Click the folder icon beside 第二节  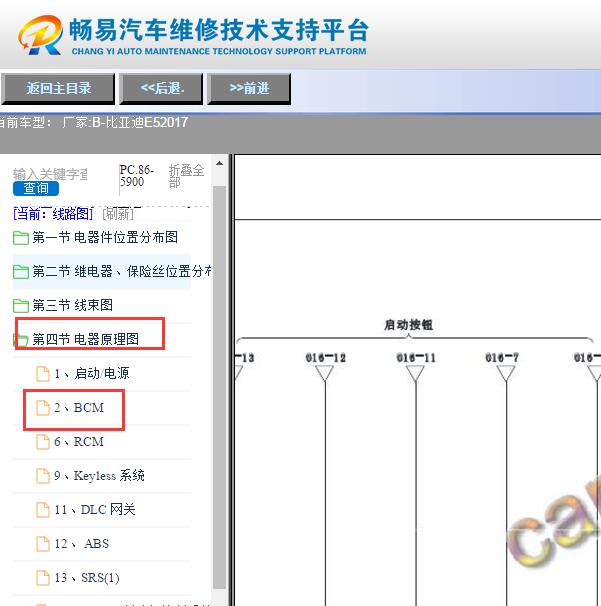(20, 272)
